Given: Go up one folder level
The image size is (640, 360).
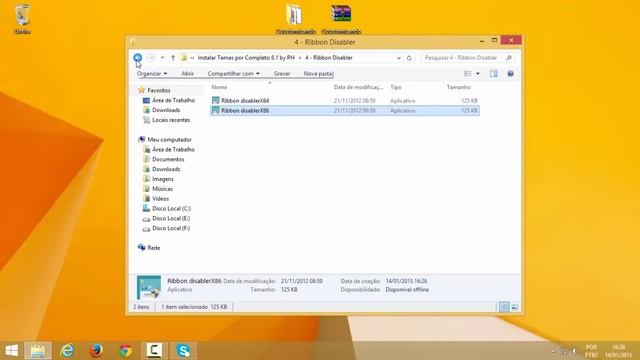Looking at the screenshot, I should pos(173,58).
